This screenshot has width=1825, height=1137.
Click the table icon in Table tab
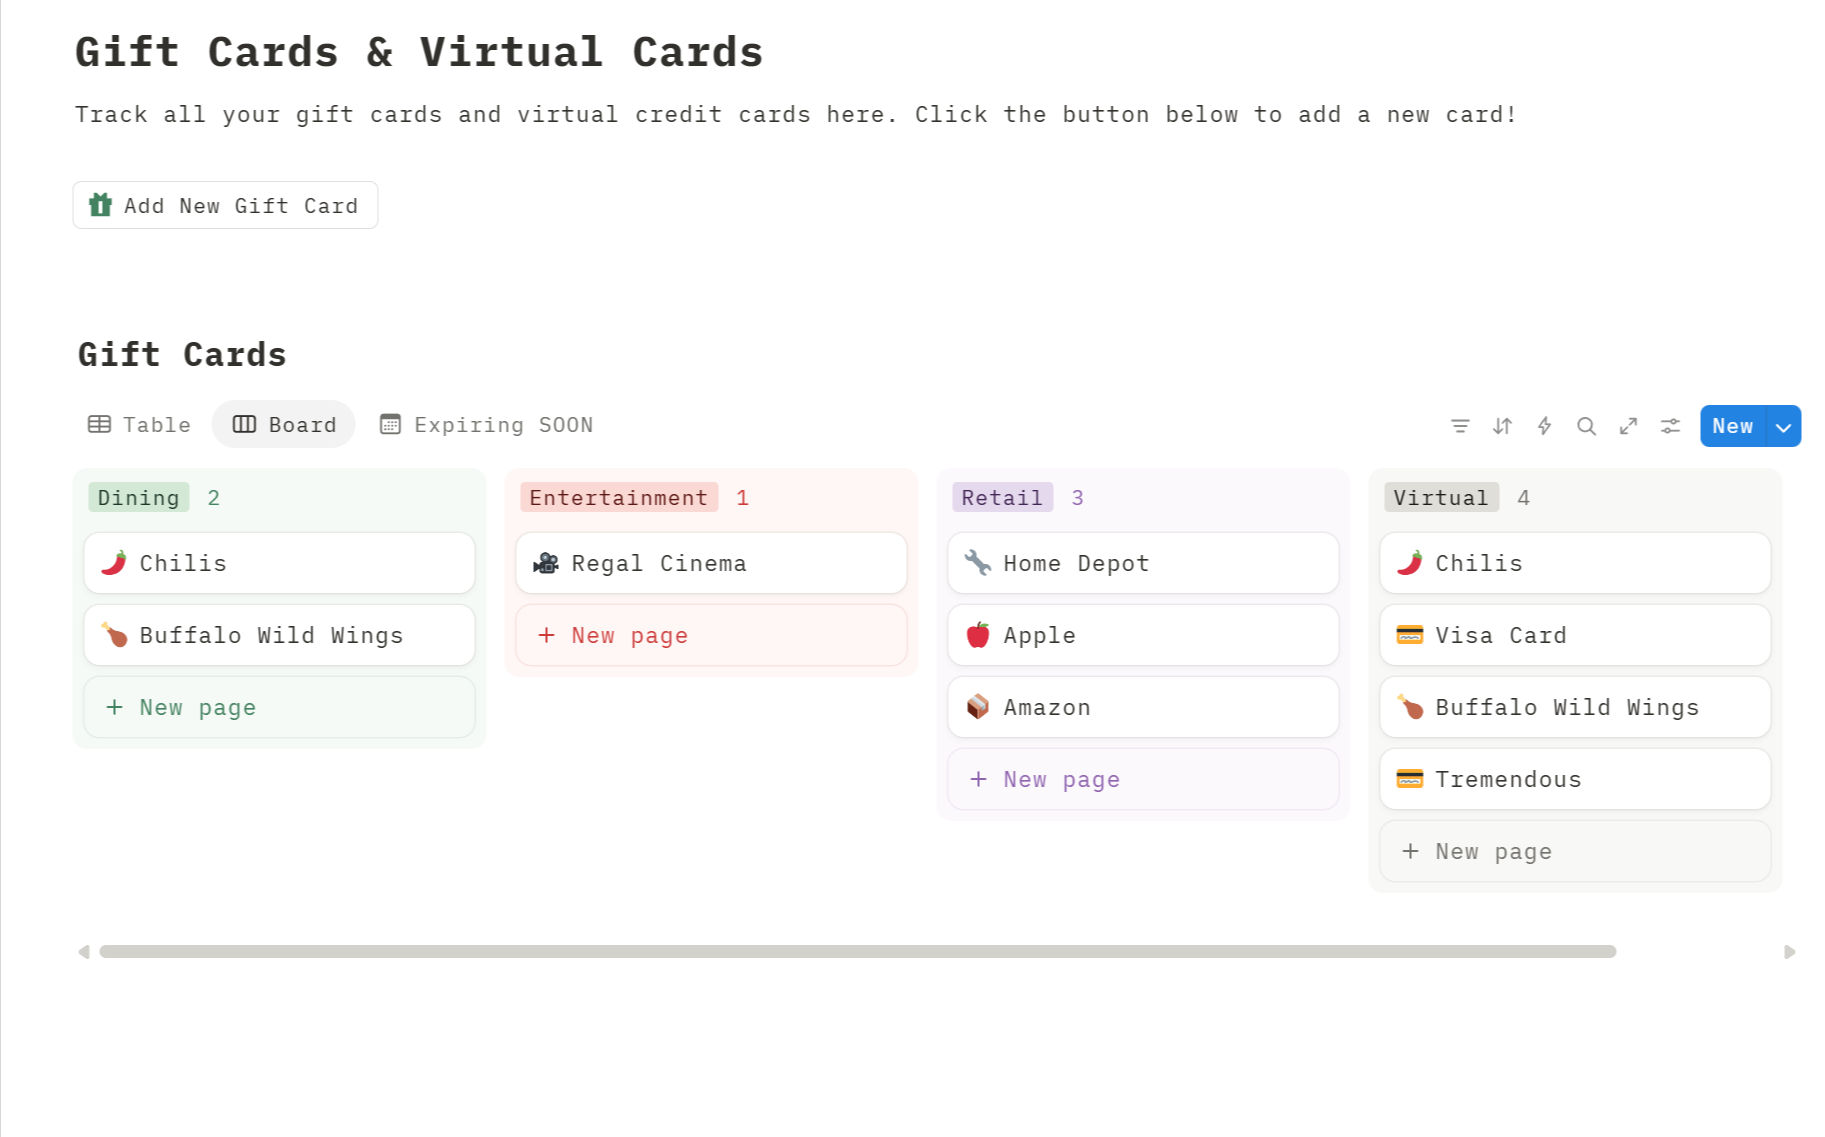click(99, 424)
